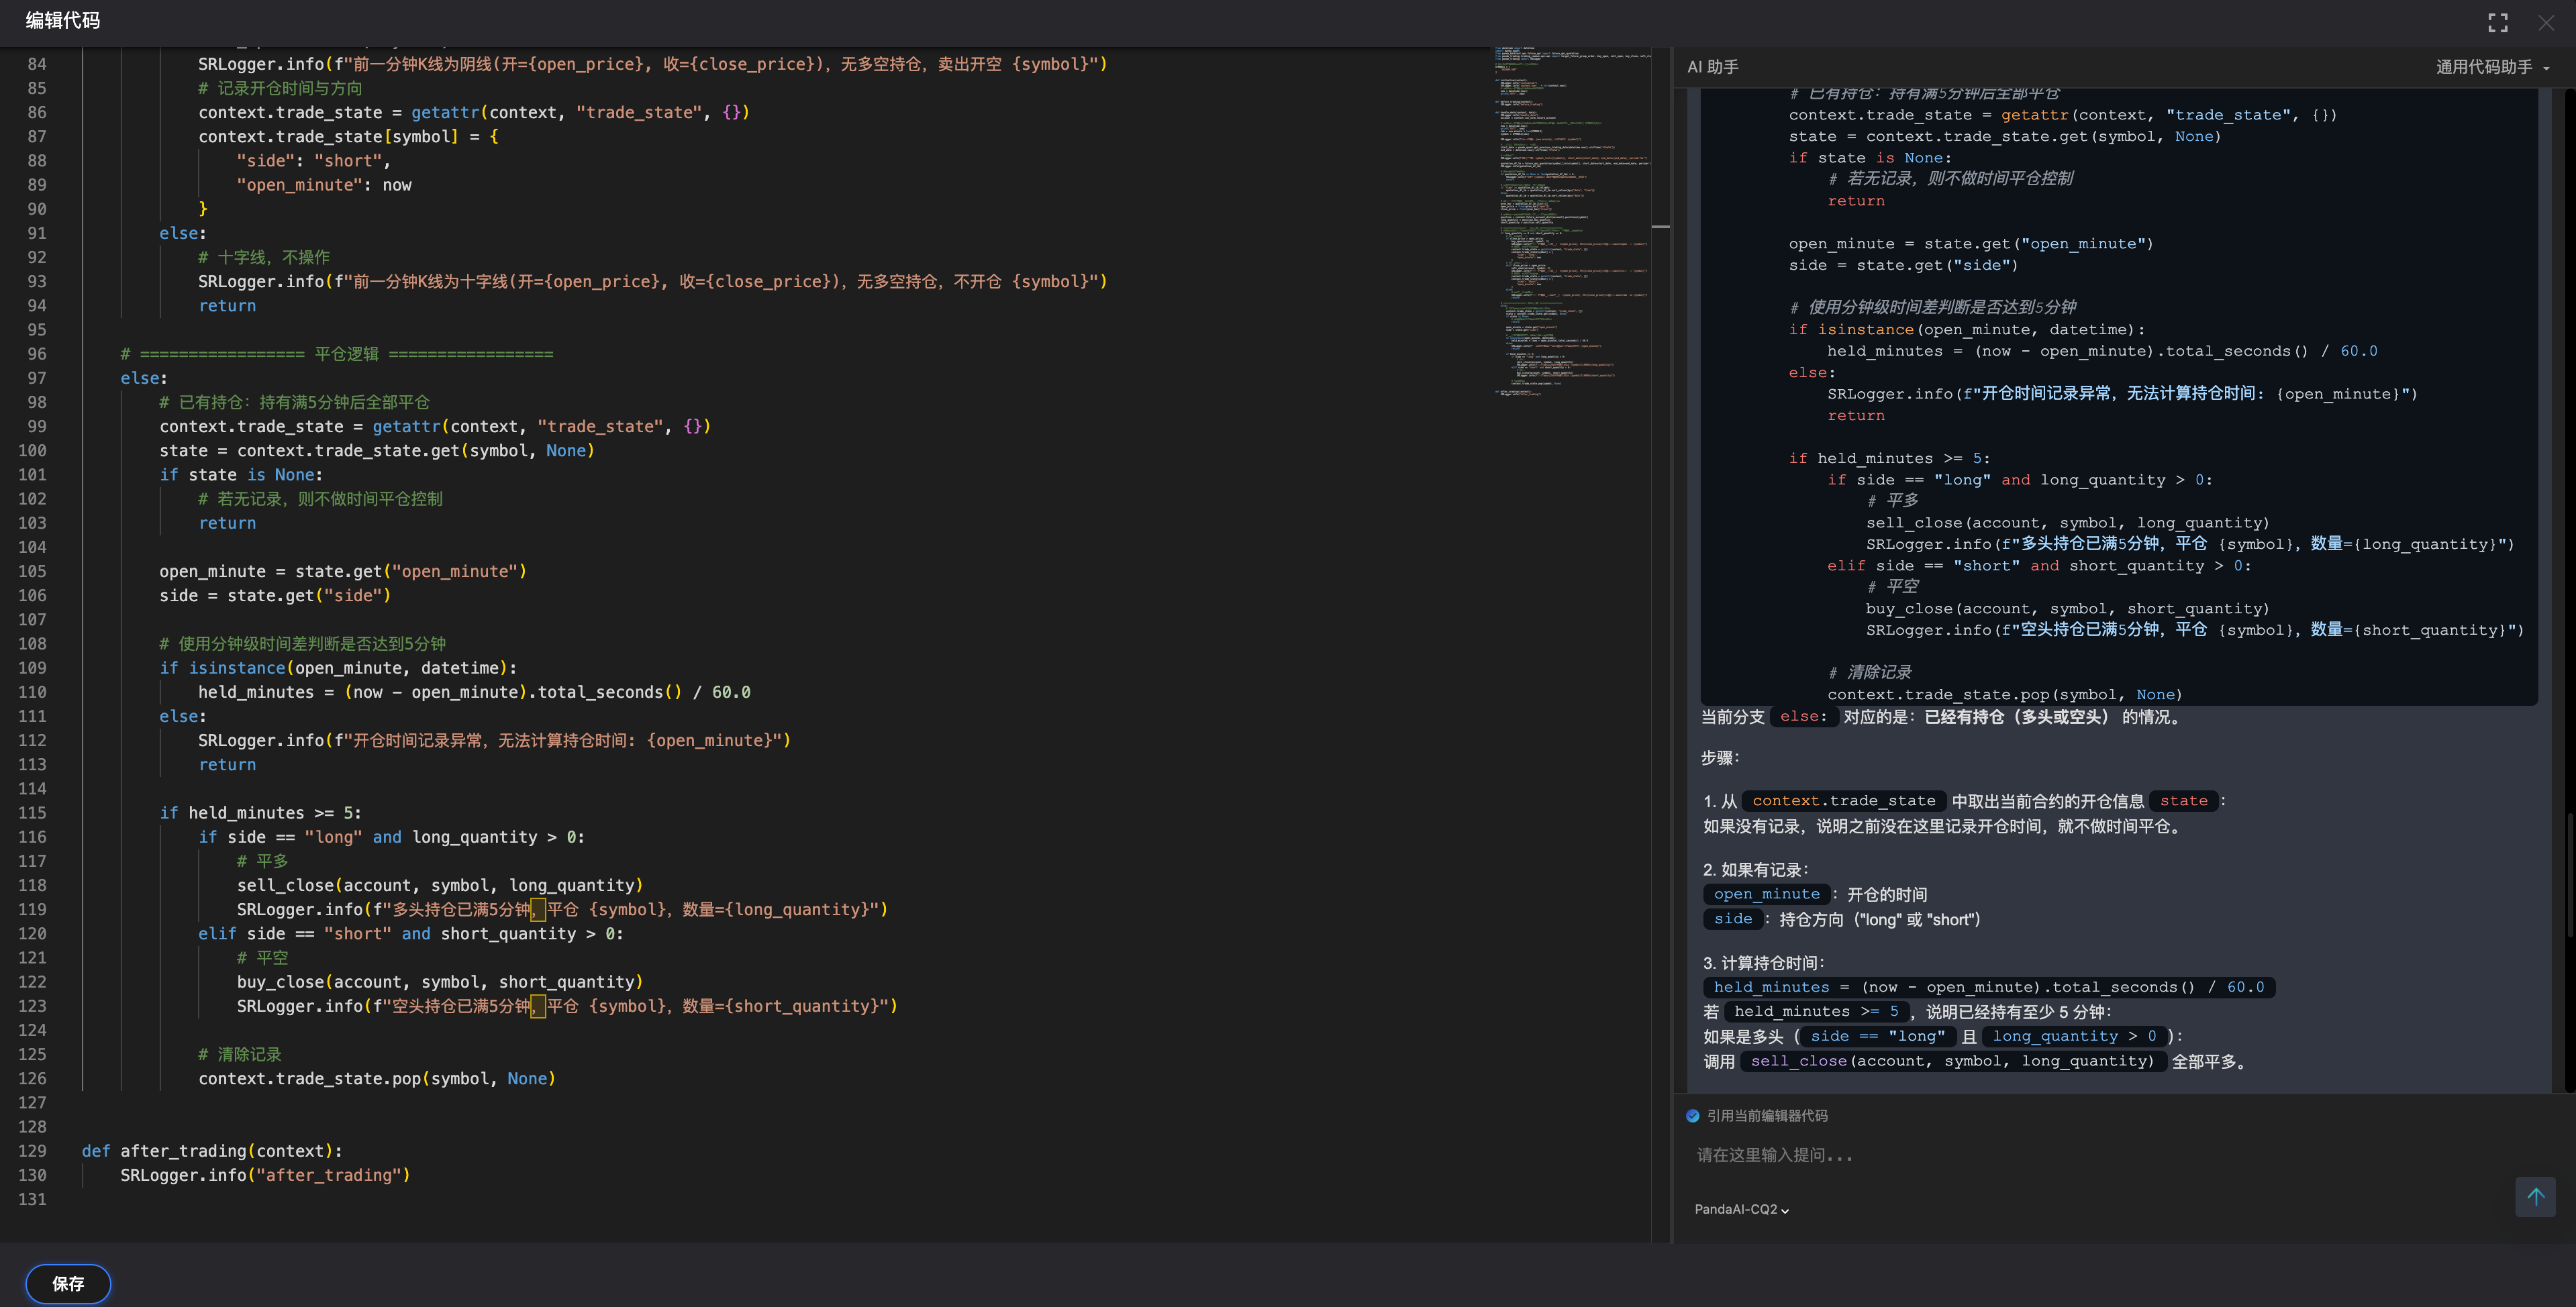This screenshot has width=2576, height=1307.
Task: Open the PandaAI-CQ2 model selector
Action: tap(1741, 1209)
